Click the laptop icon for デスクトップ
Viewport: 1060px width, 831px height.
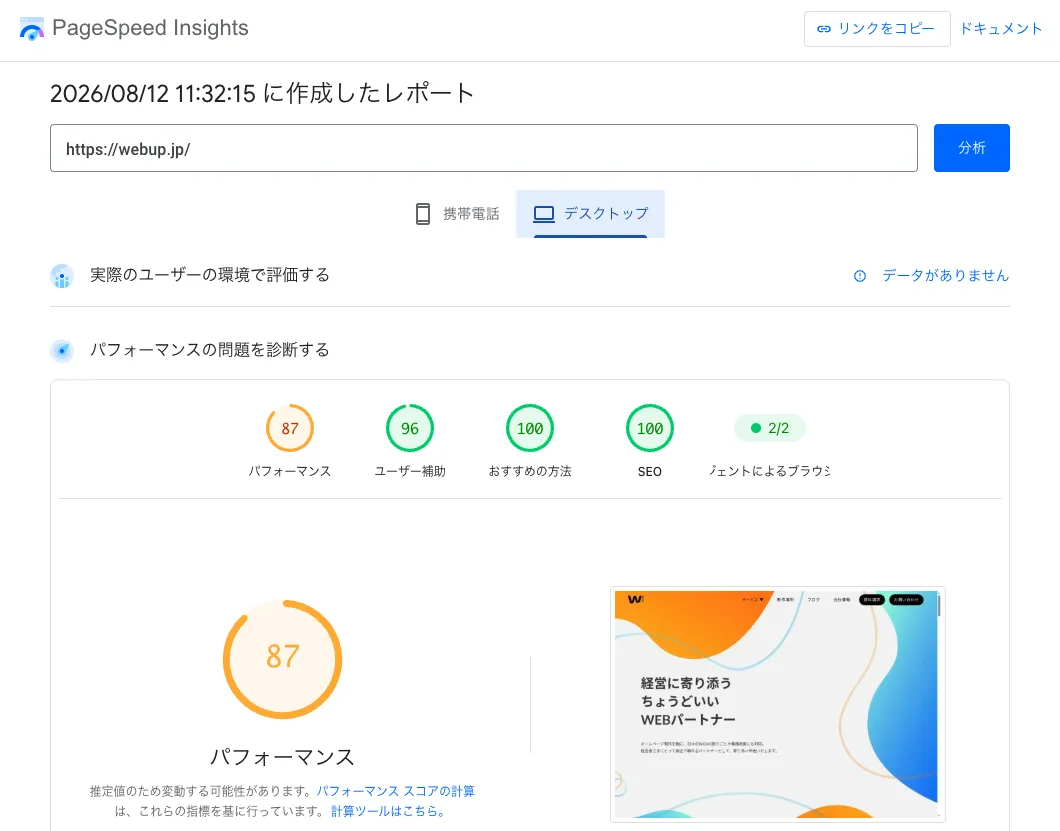click(x=544, y=214)
